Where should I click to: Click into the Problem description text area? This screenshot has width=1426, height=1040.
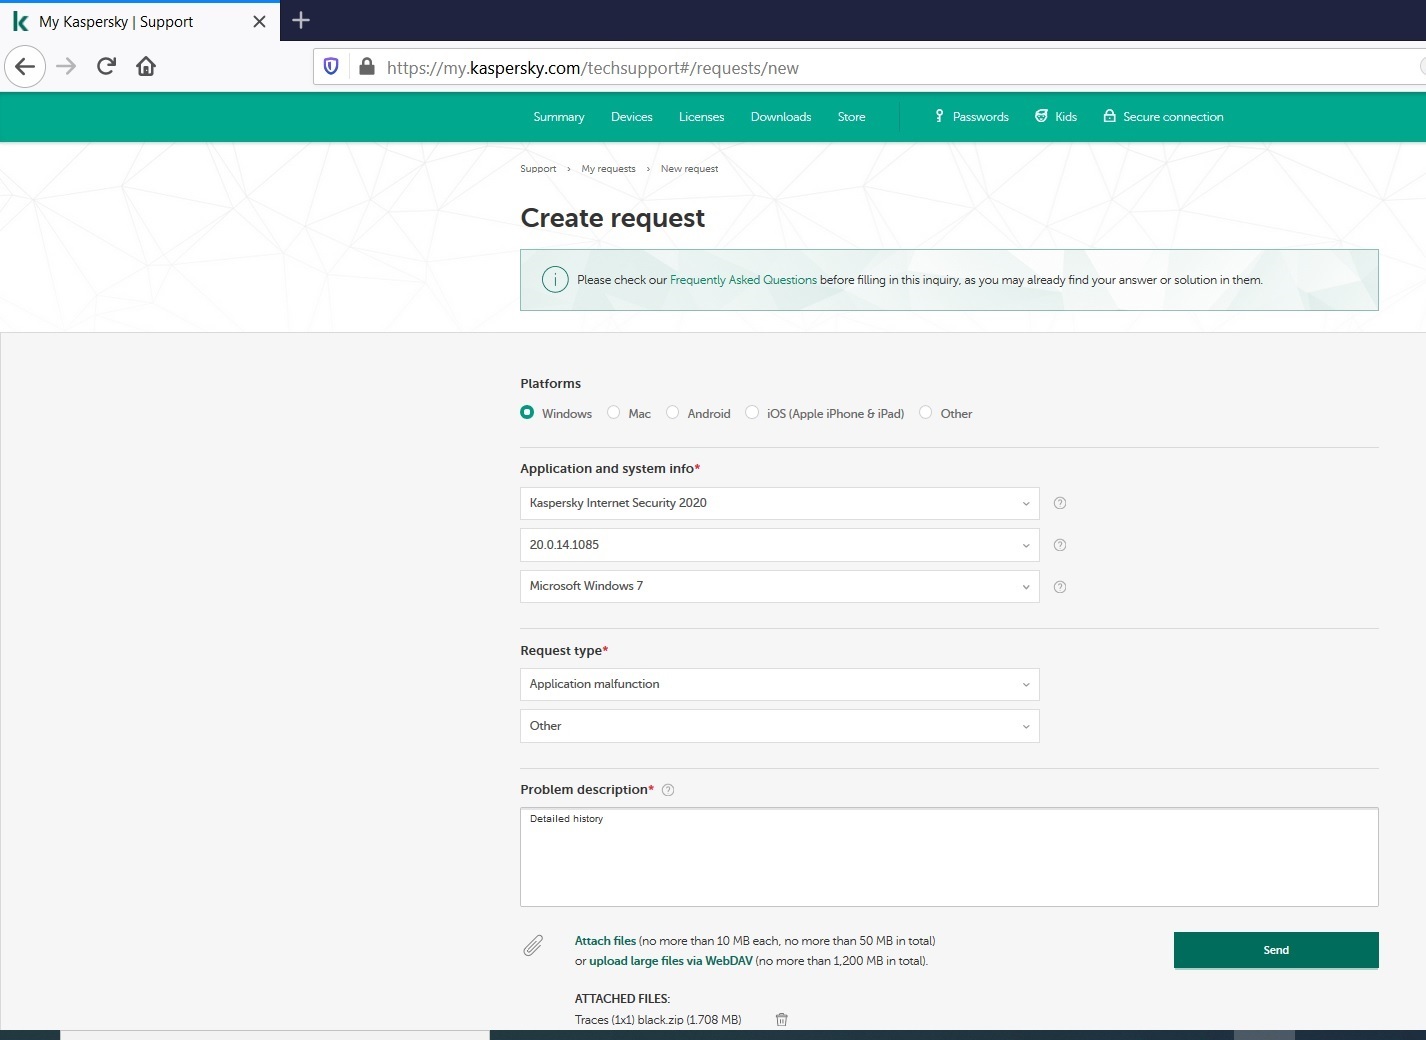pos(949,857)
